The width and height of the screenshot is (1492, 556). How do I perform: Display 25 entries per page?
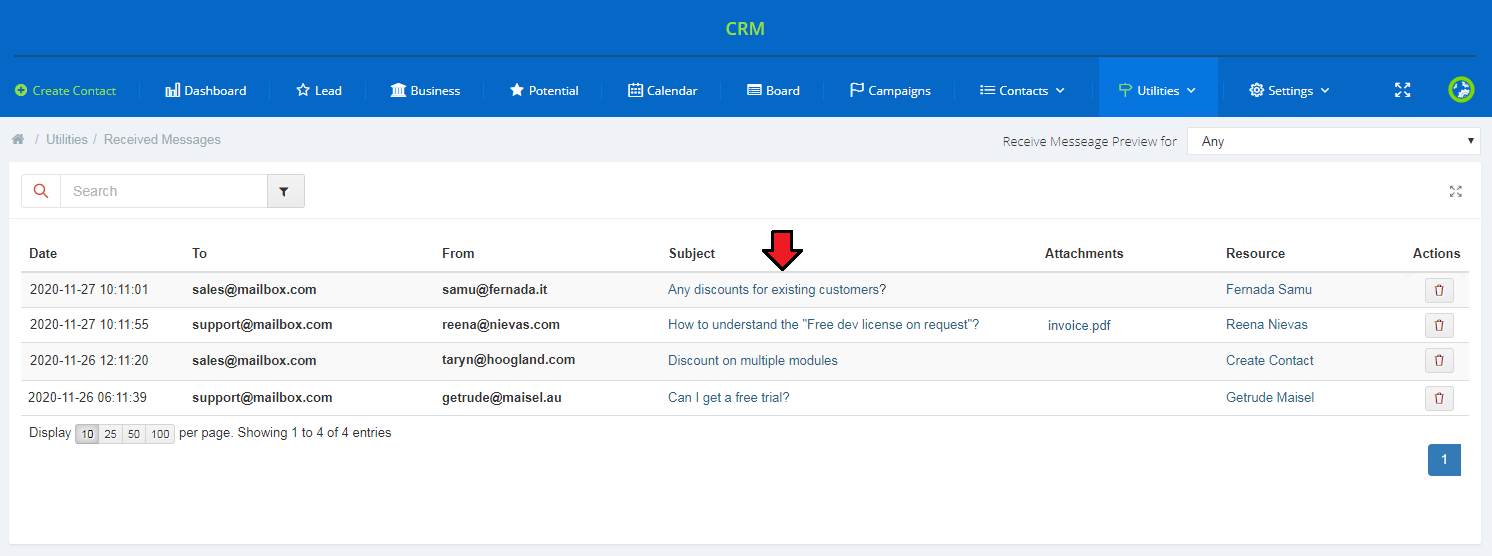click(110, 434)
